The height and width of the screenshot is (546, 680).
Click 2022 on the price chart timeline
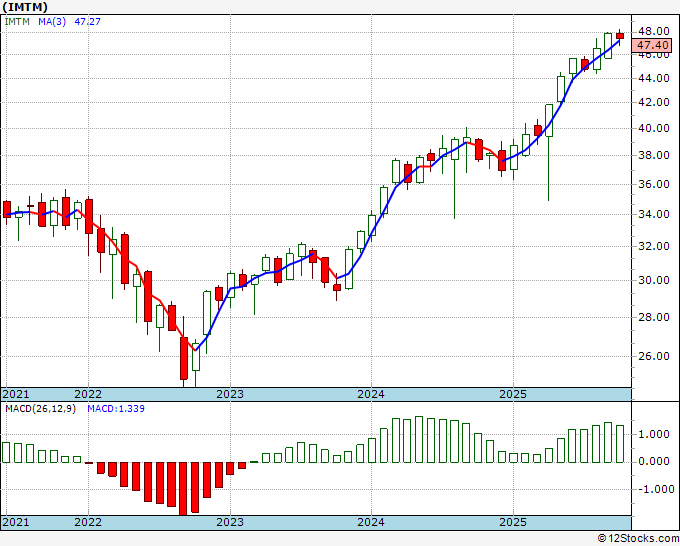pos(88,394)
